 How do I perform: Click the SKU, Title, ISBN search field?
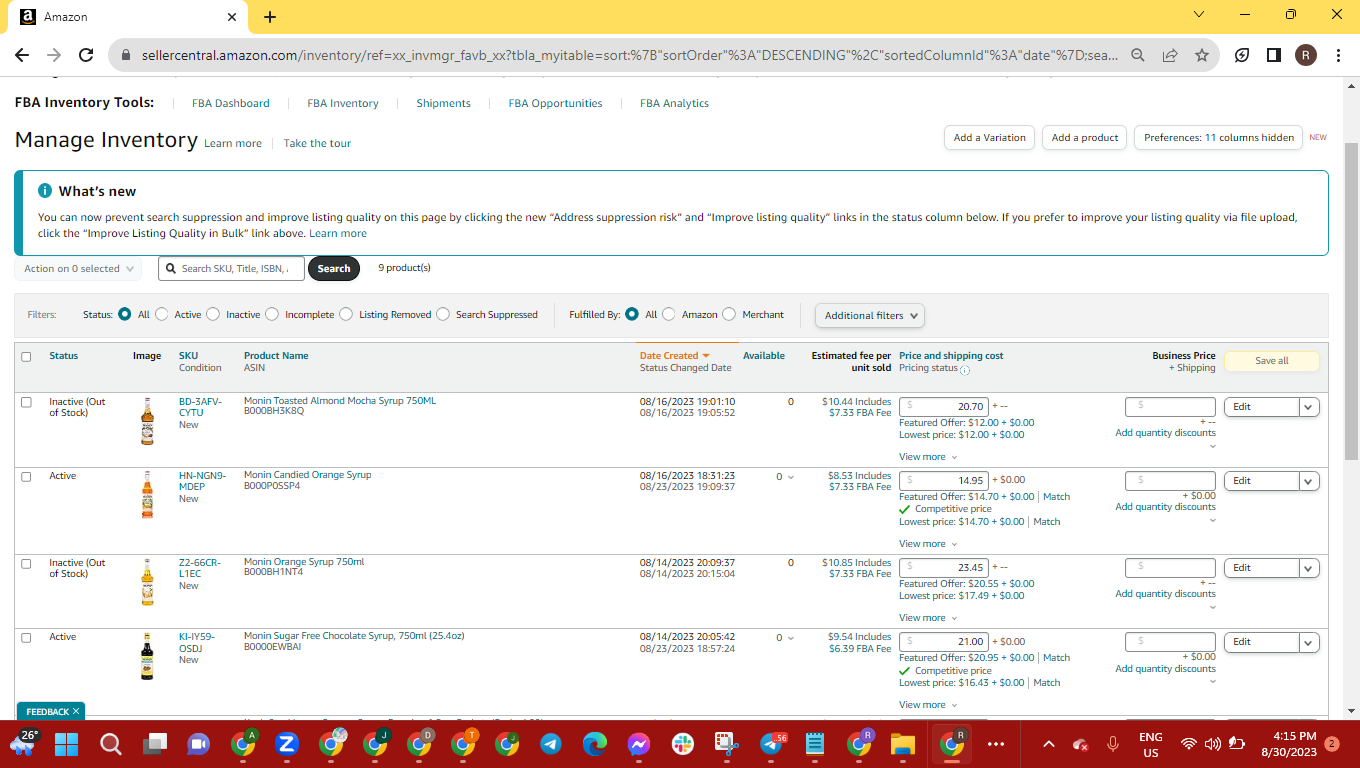point(231,268)
